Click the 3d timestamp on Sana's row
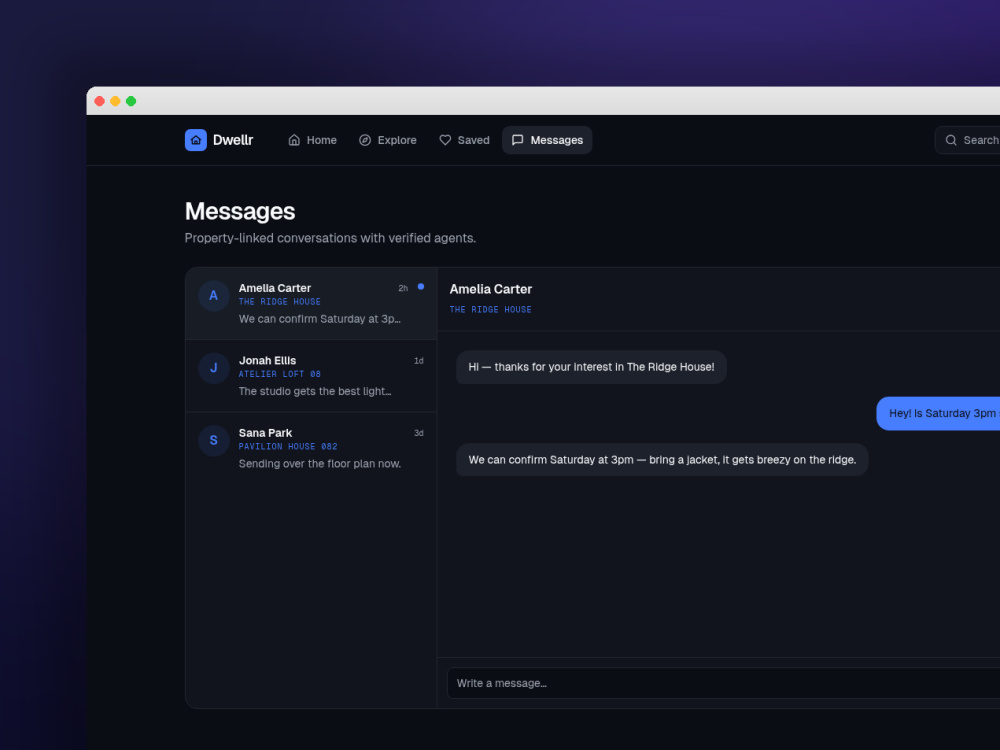This screenshot has height=750, width=1000. [x=418, y=432]
